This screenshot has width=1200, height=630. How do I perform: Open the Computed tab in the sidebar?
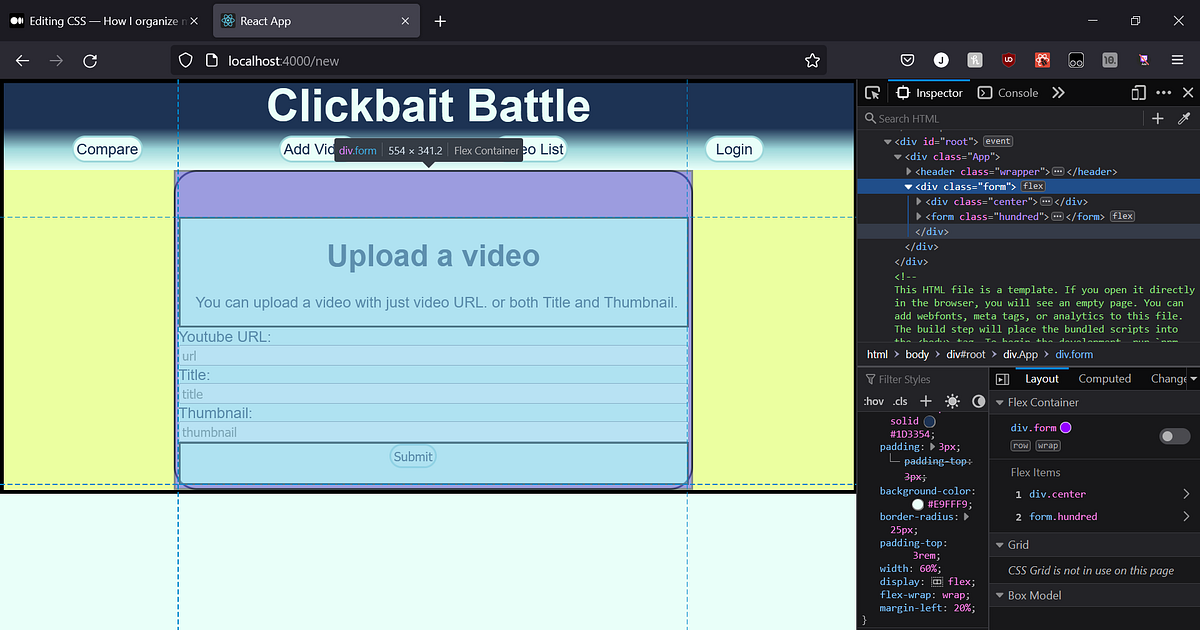coord(1104,378)
